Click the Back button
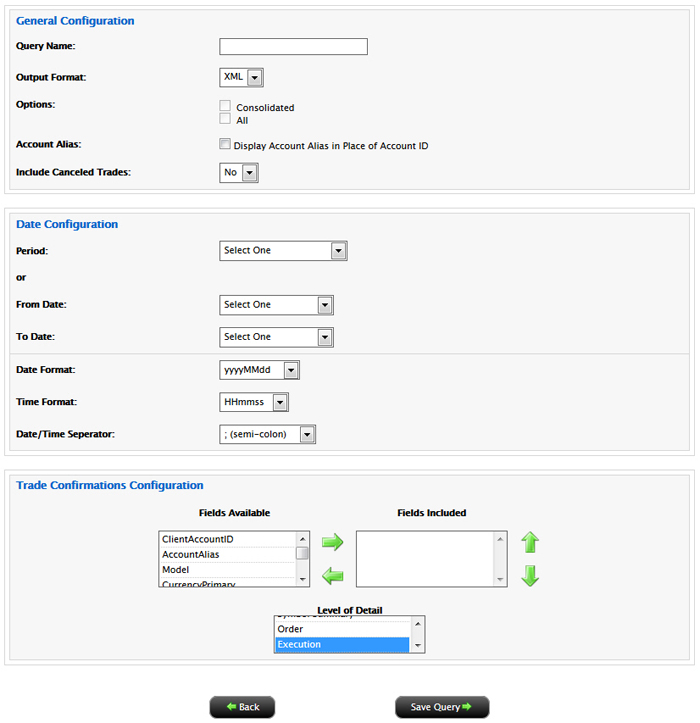700x723 pixels. pos(242,707)
